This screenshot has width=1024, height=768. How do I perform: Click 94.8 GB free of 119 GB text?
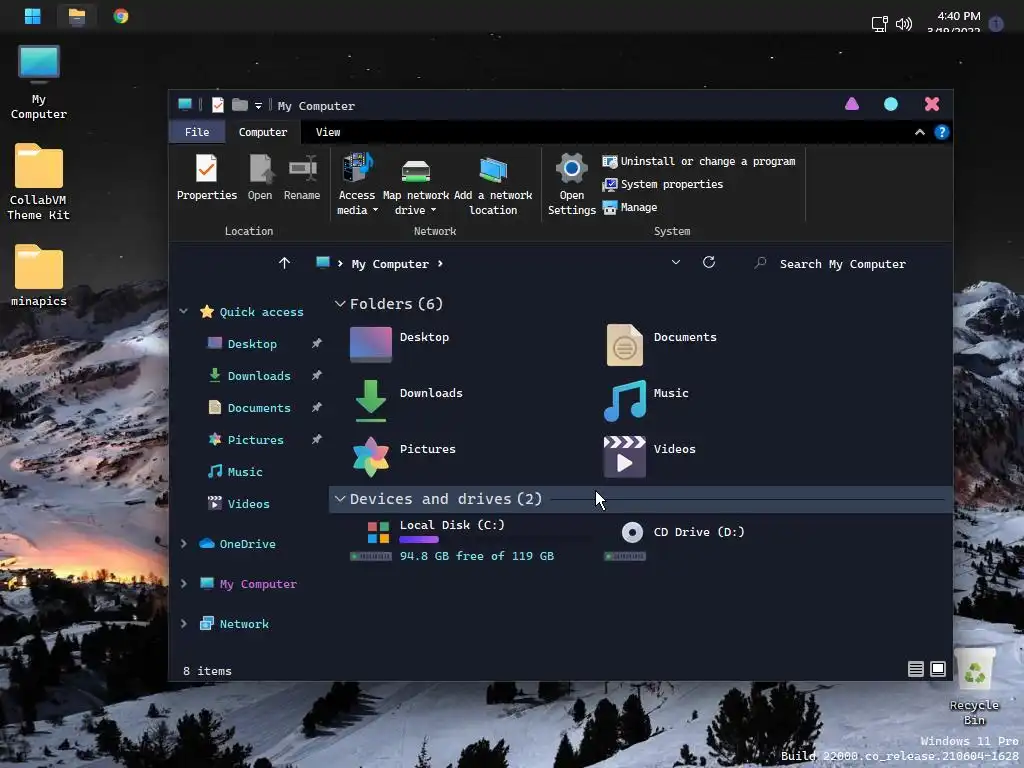(x=477, y=556)
